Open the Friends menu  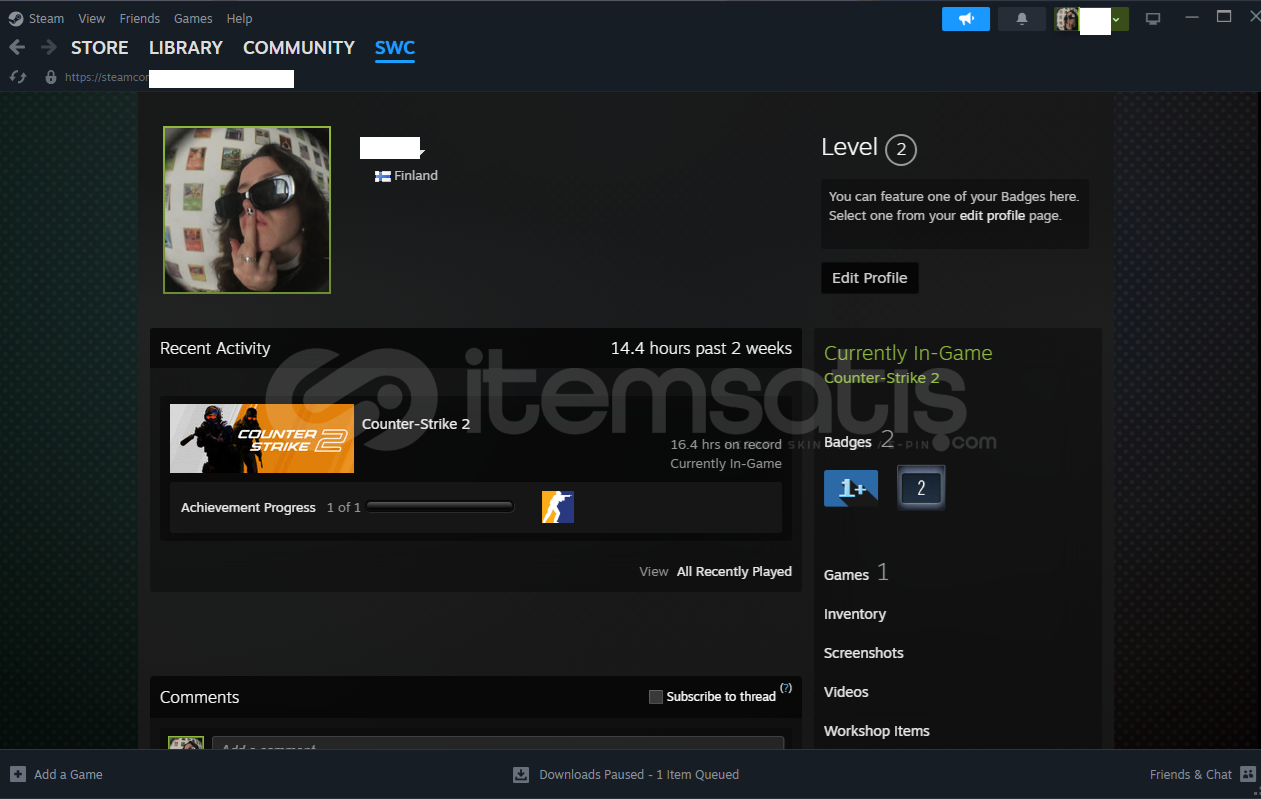click(139, 18)
